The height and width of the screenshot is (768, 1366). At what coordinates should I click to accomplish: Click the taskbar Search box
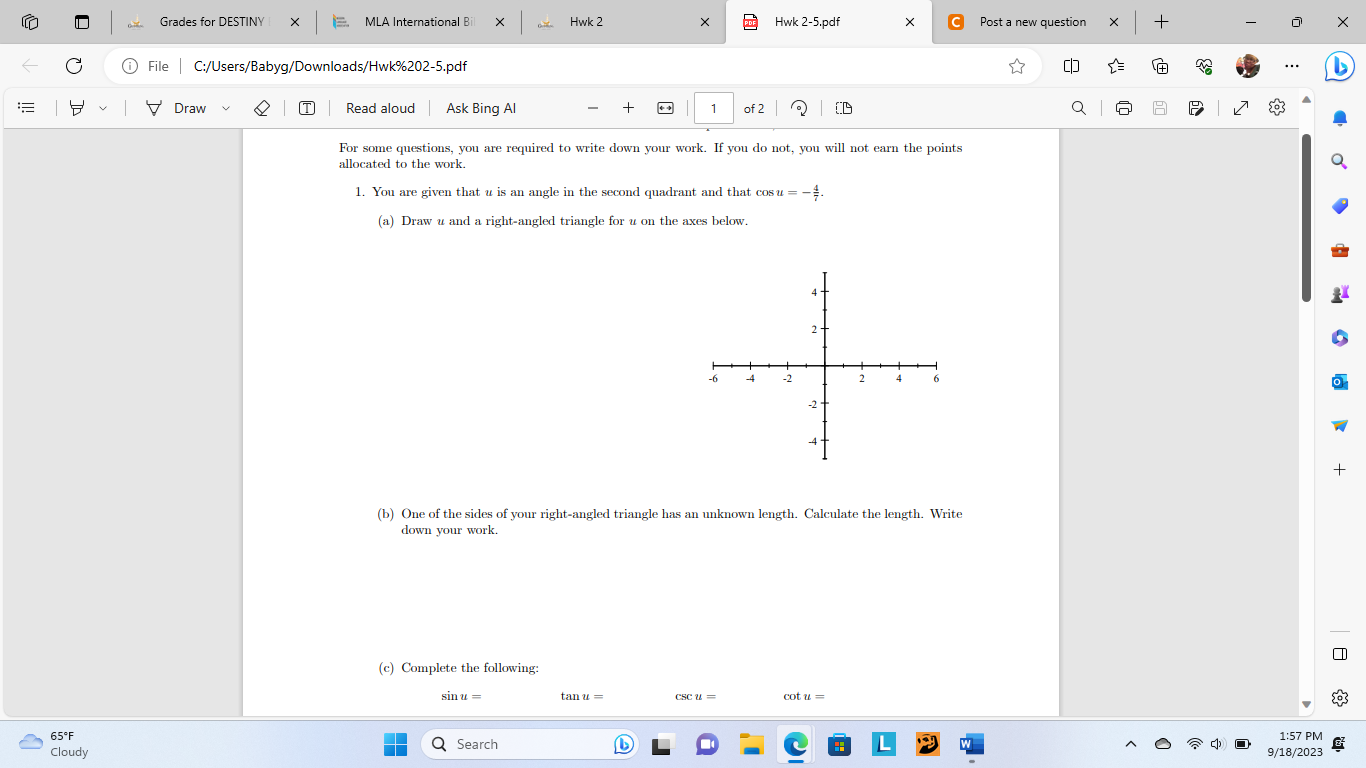tap(531, 744)
